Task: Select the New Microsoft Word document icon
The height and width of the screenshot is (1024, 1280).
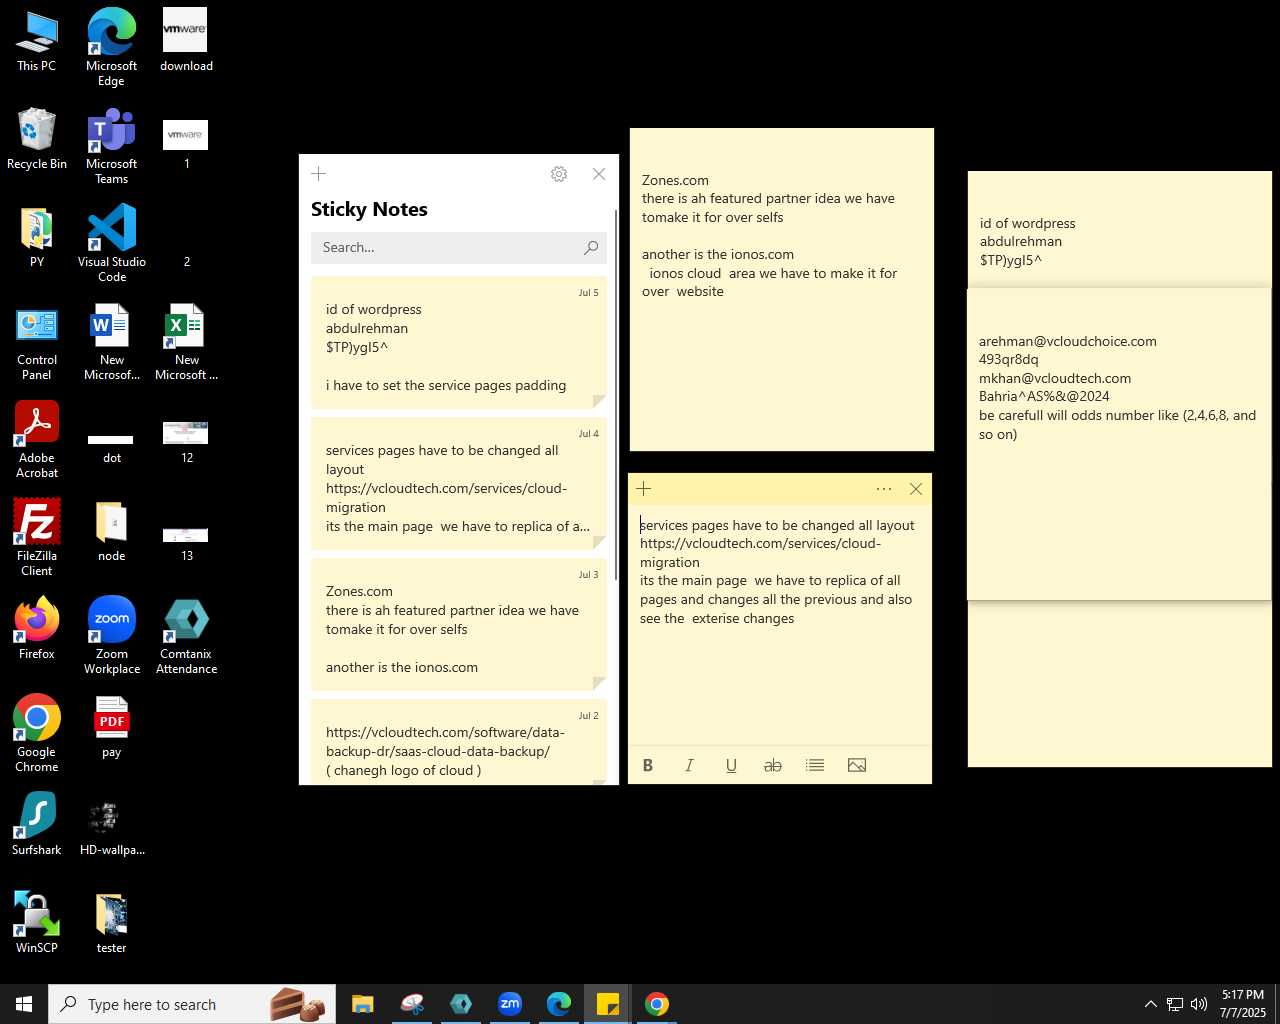Action: pyautogui.click(x=112, y=341)
